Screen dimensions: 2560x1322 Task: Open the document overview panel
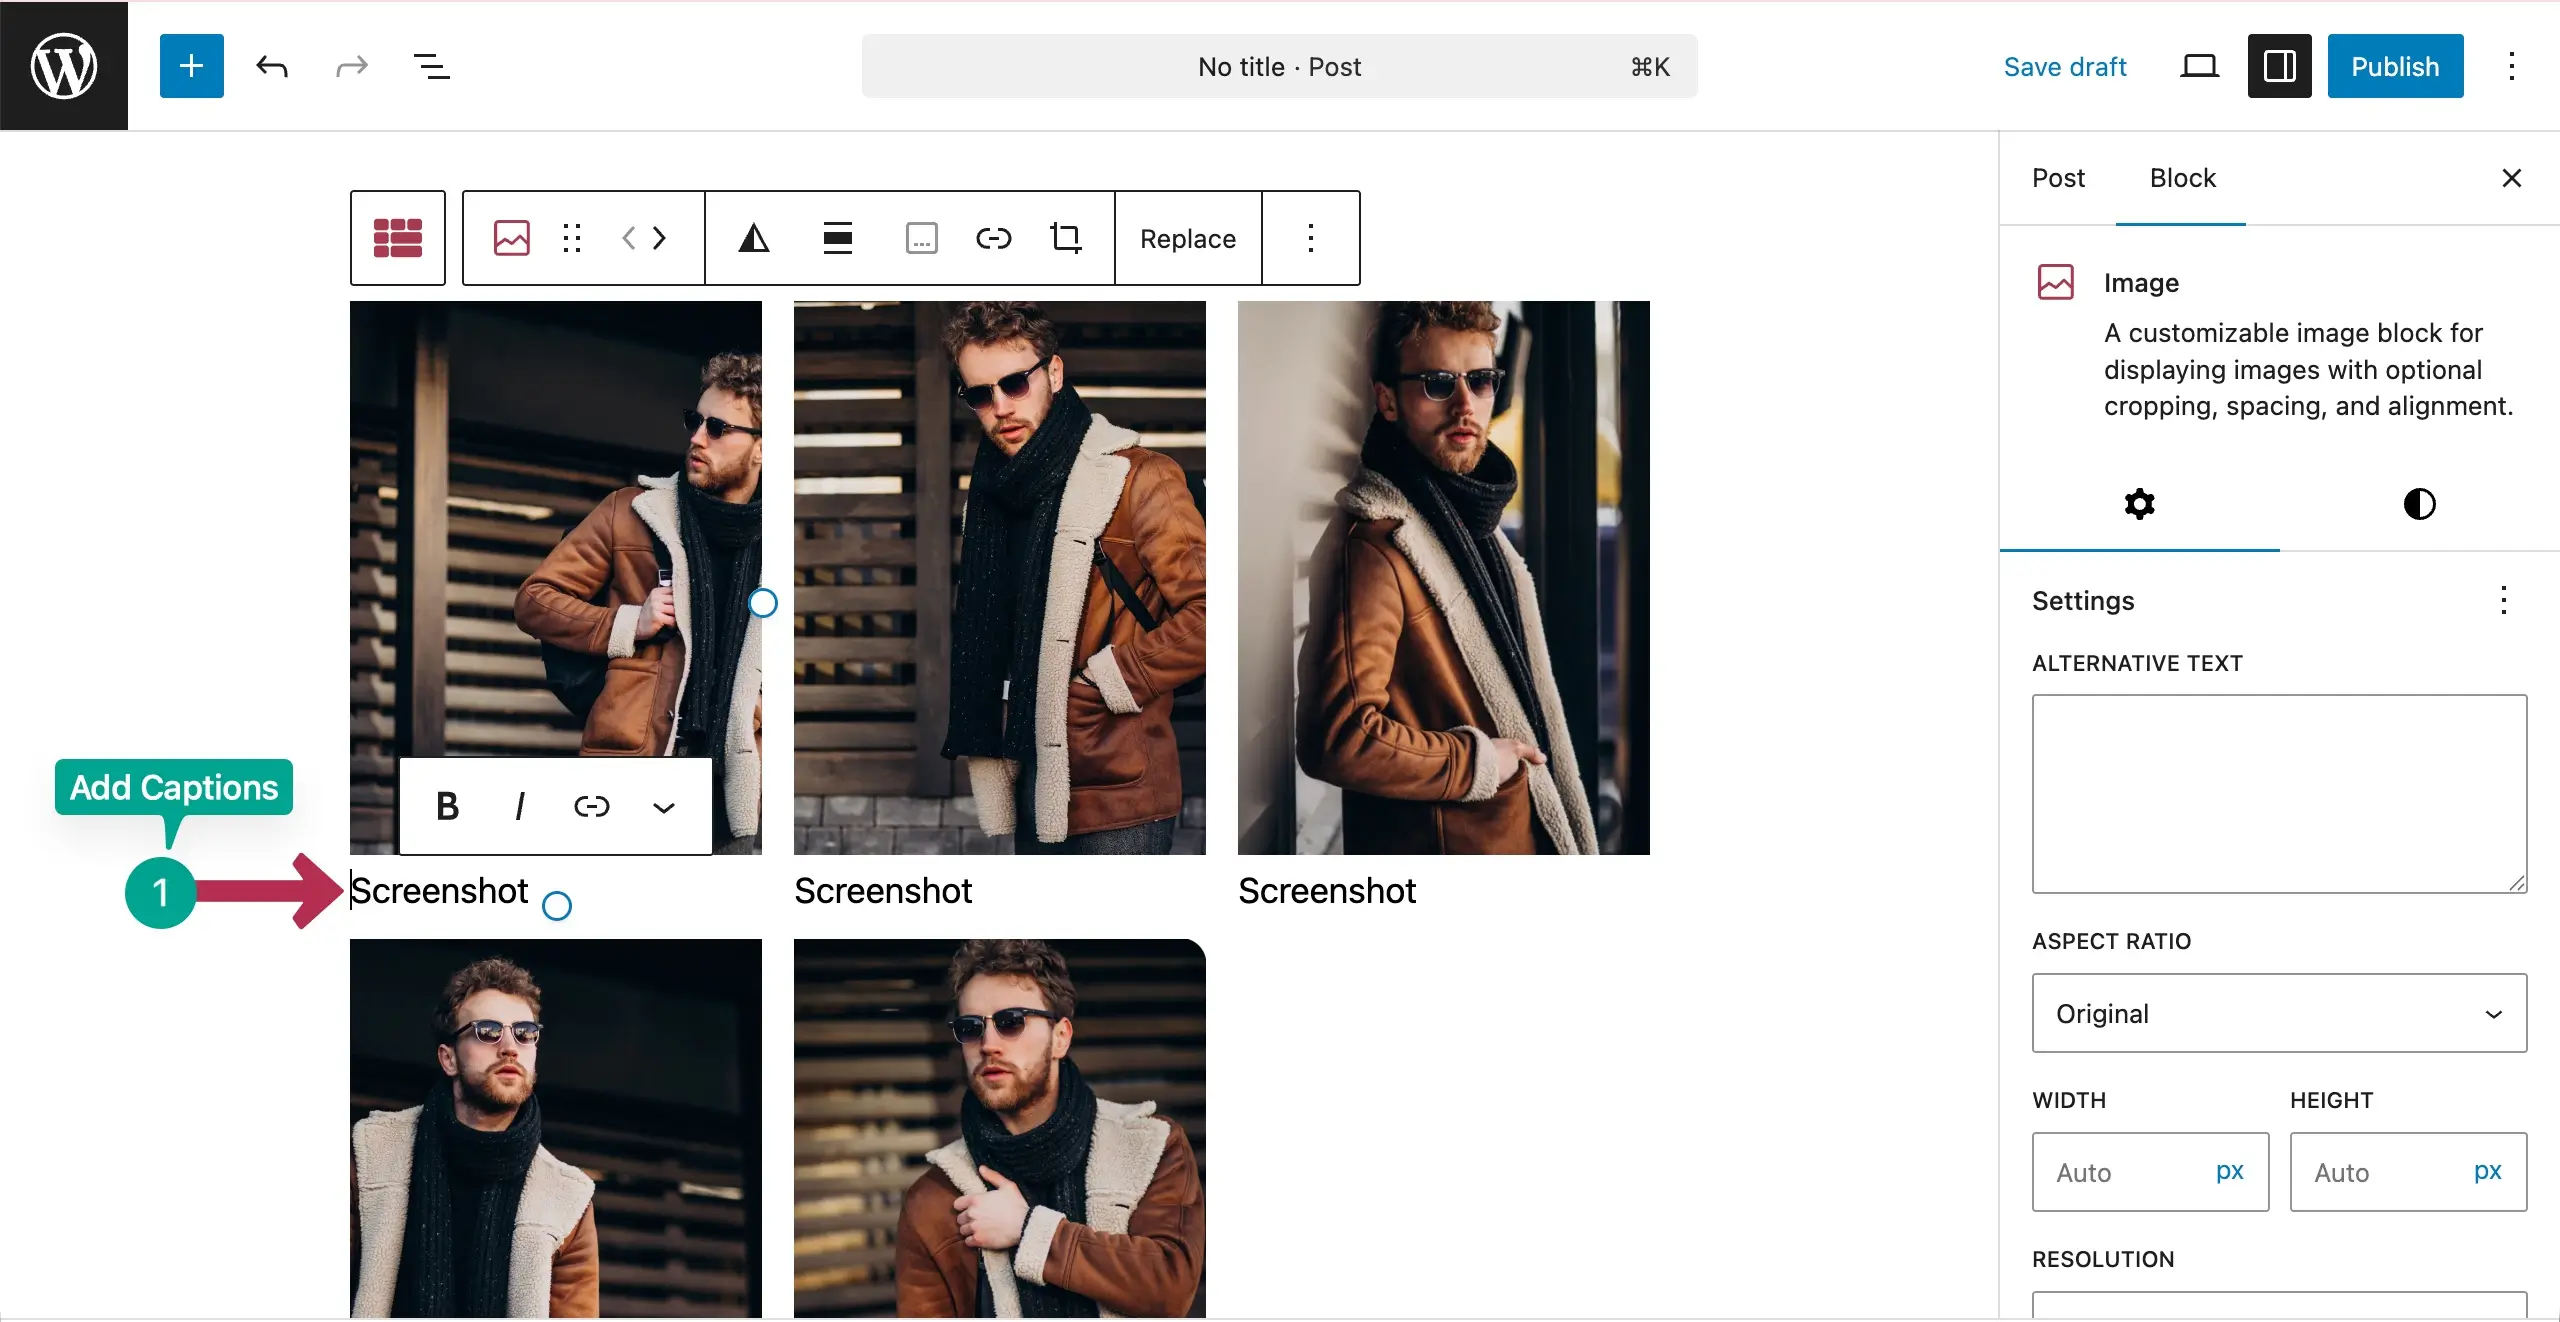pyautogui.click(x=431, y=66)
